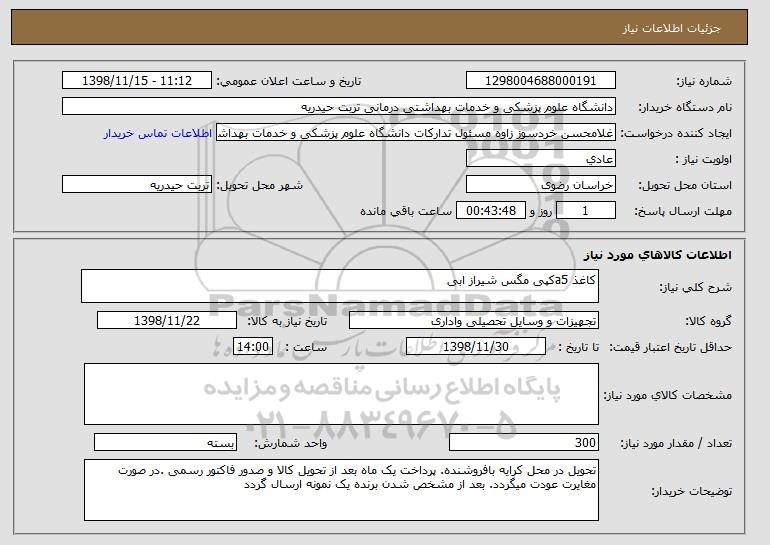
Task: Click the buyer notes text area
Action: click(x=341, y=490)
